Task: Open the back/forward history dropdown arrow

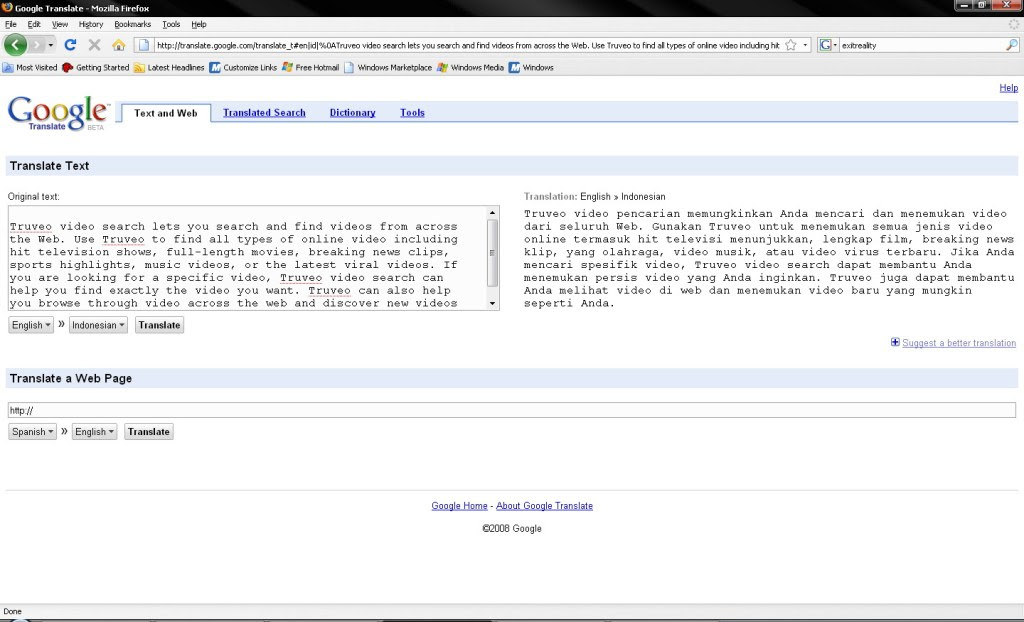Action: click(51, 45)
